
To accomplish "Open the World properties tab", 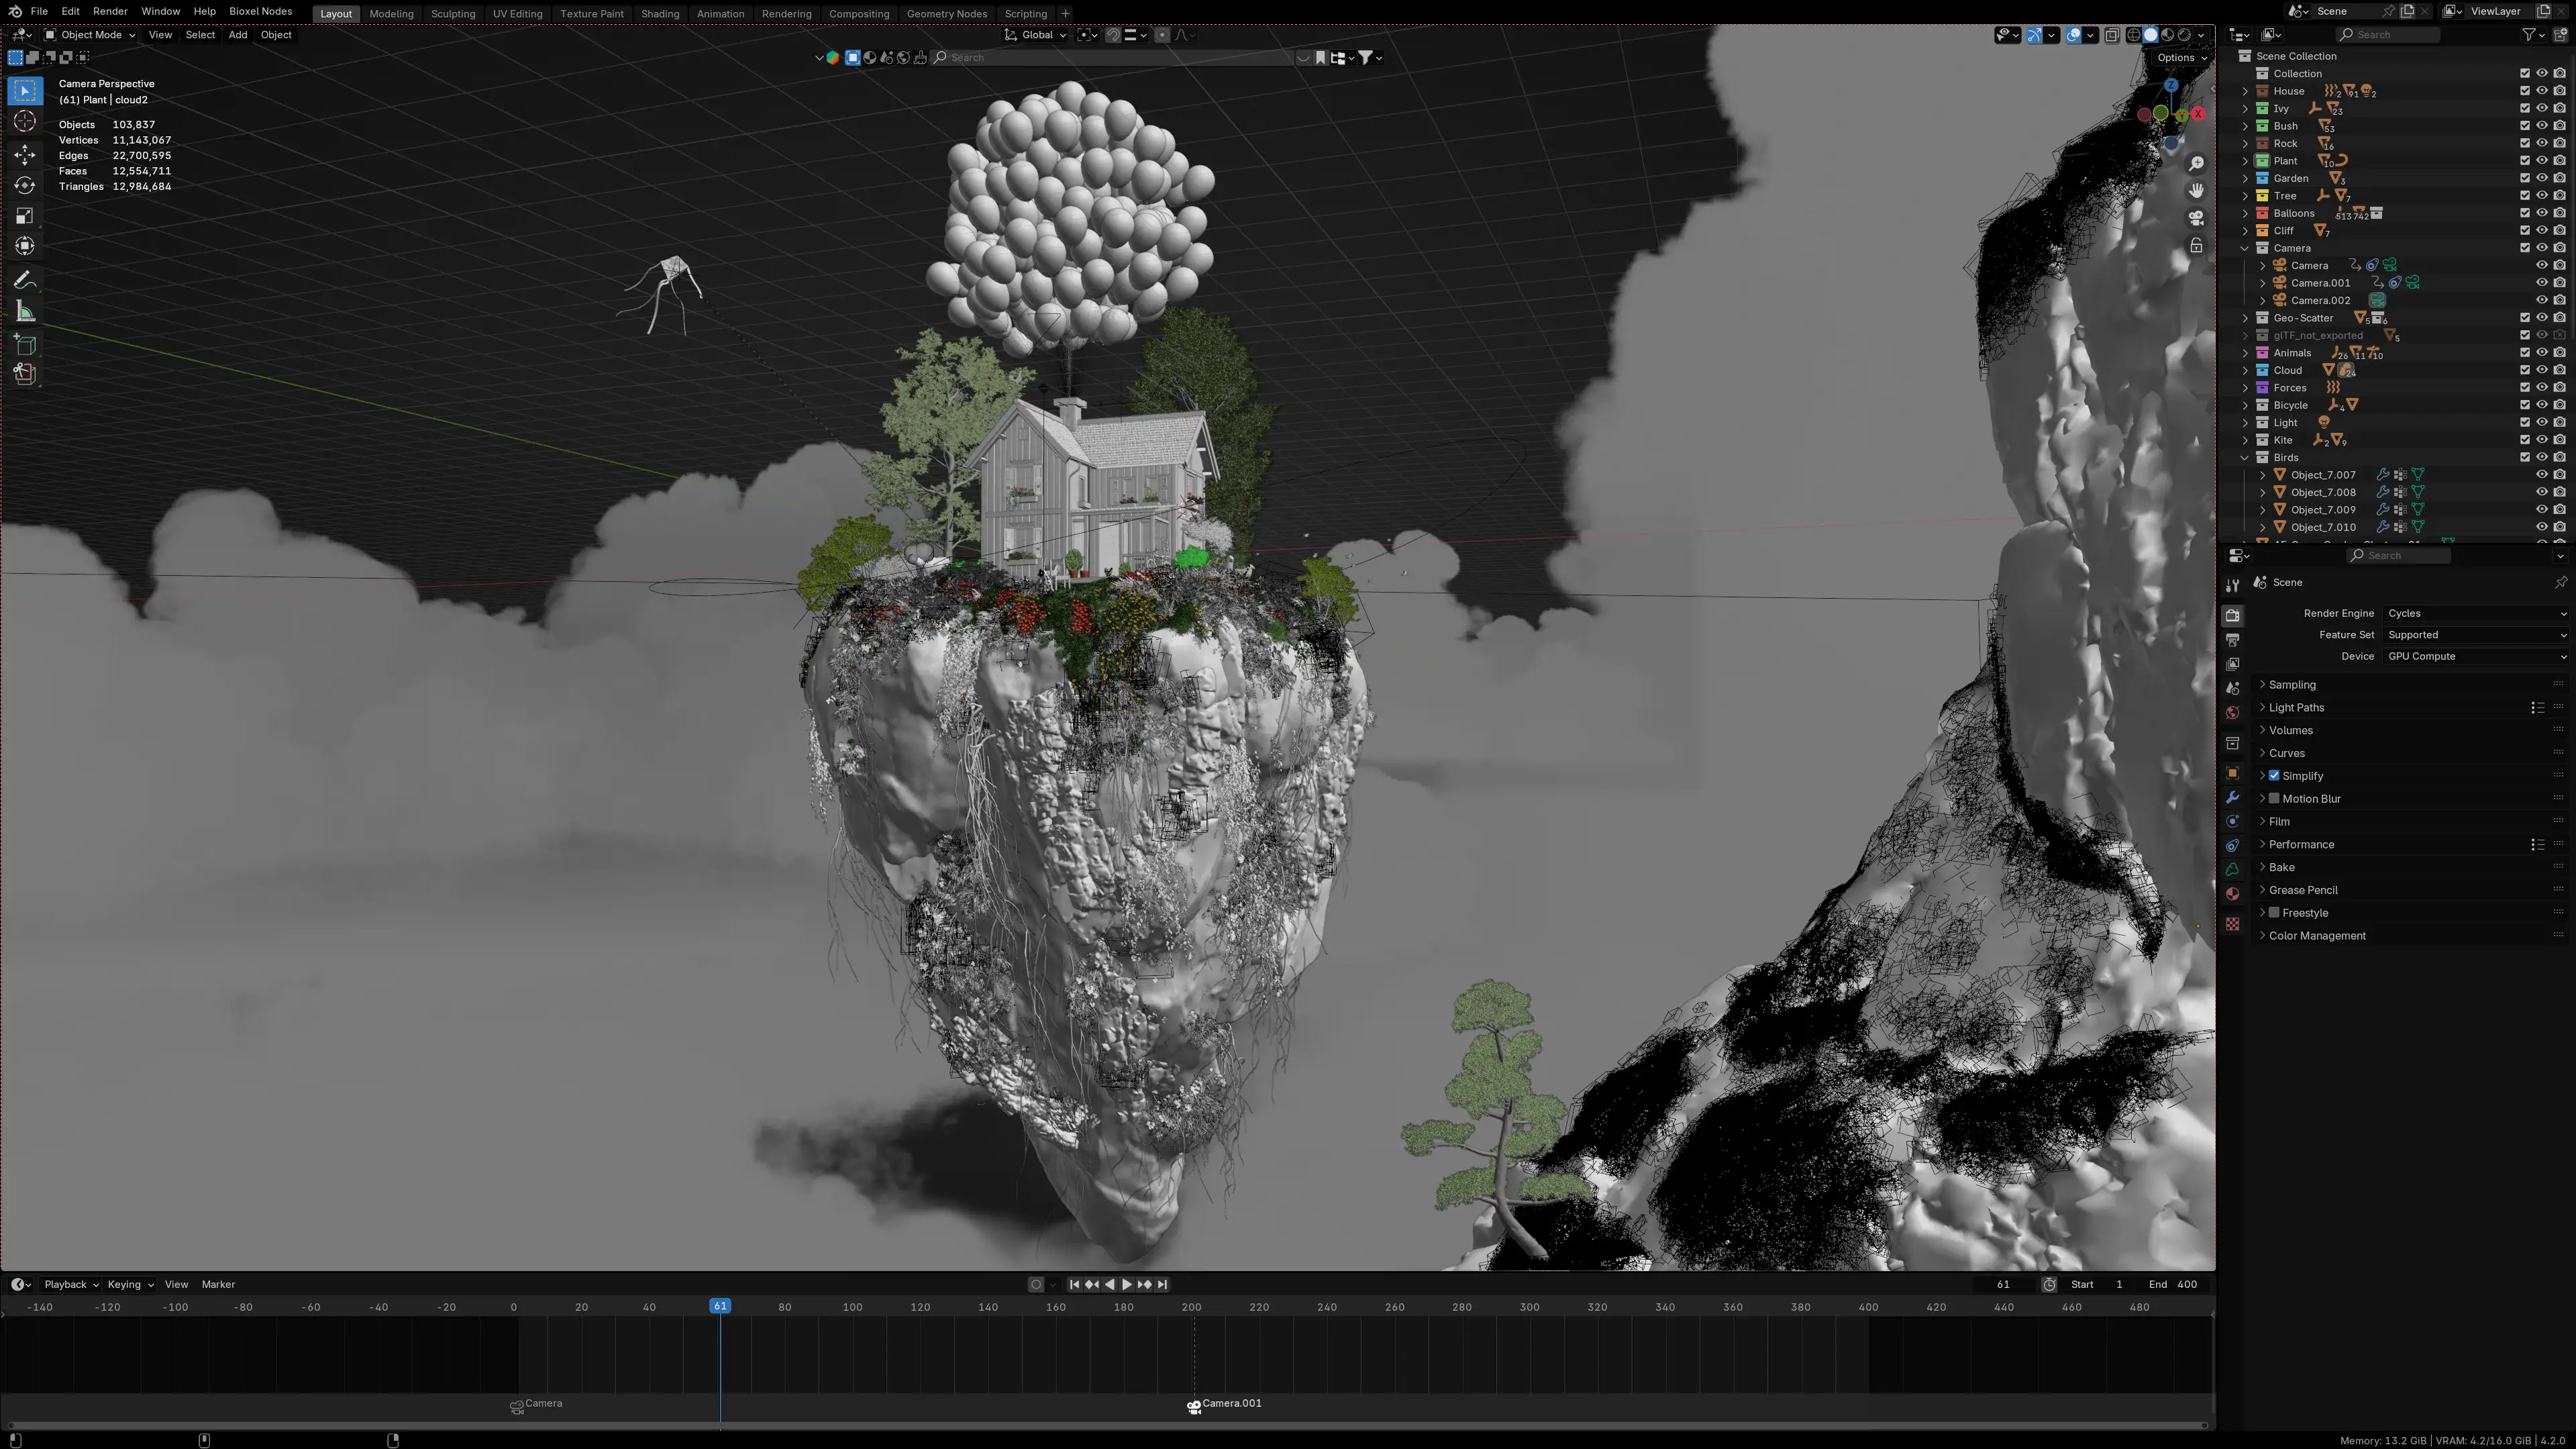I will pyautogui.click(x=2232, y=713).
